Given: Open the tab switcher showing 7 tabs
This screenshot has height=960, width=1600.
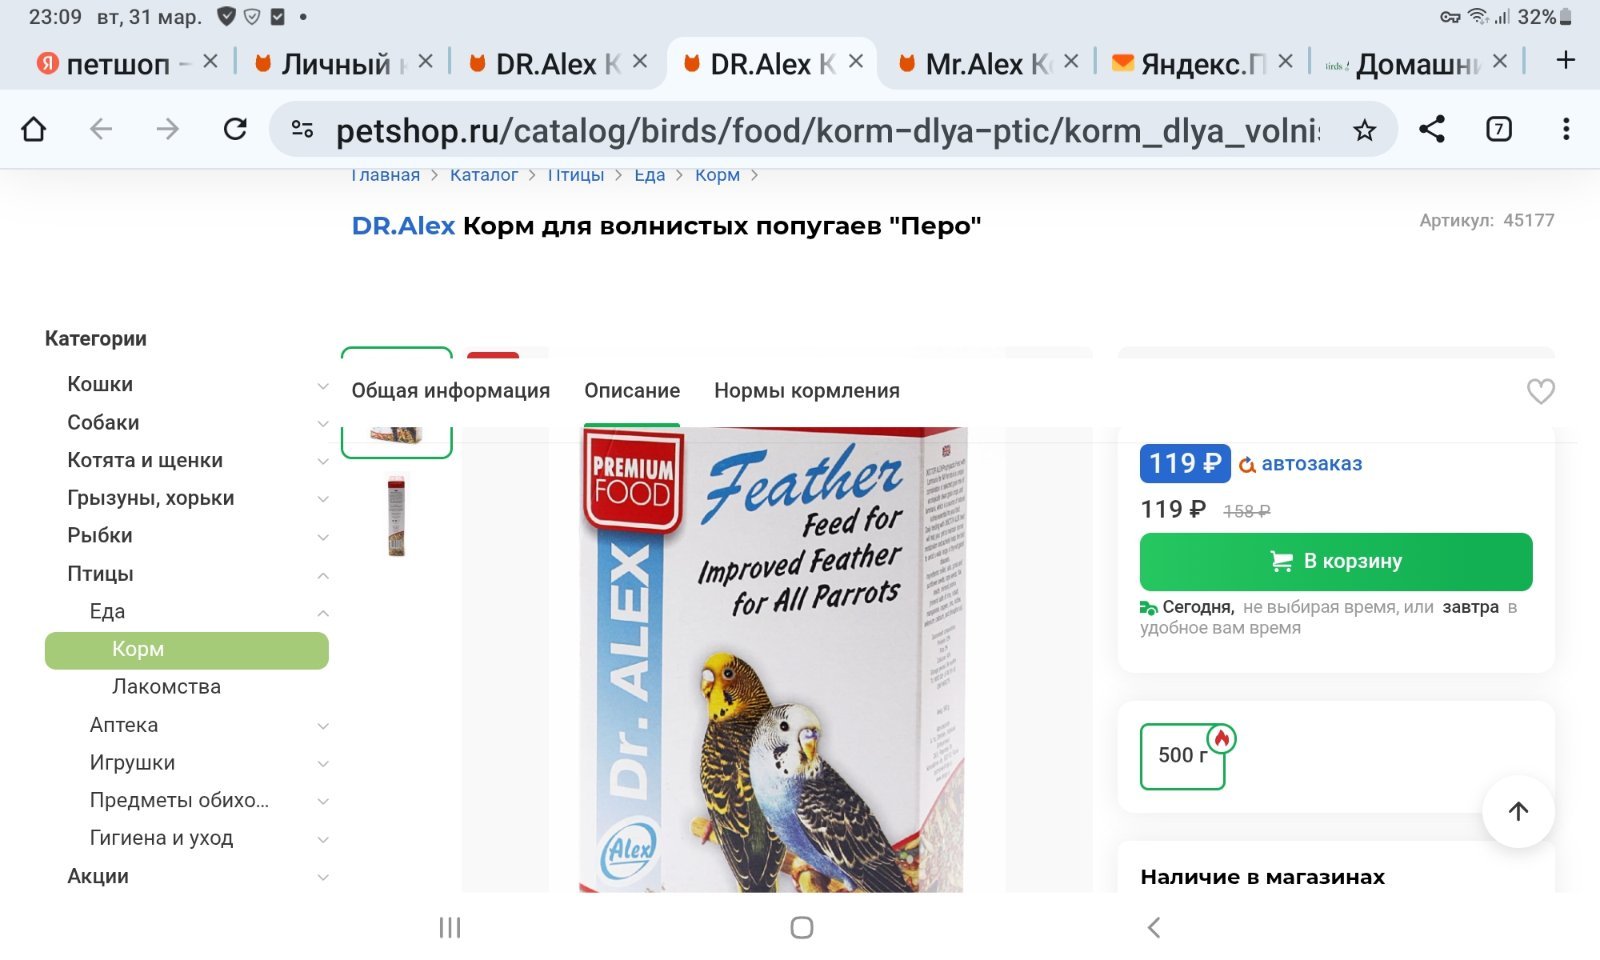Looking at the screenshot, I should (x=1499, y=129).
